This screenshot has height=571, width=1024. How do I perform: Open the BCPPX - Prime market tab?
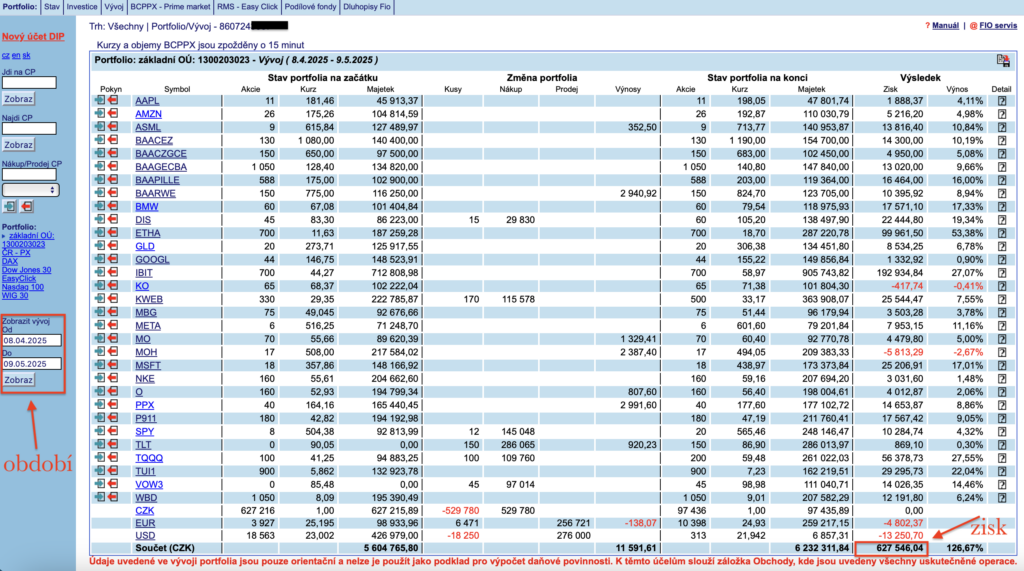170,7
